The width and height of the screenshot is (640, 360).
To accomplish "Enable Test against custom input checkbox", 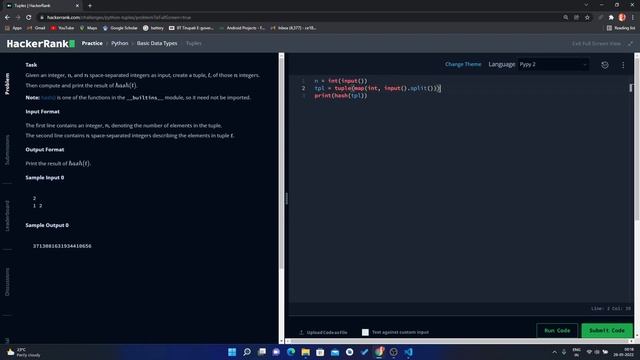I will tap(365, 332).
